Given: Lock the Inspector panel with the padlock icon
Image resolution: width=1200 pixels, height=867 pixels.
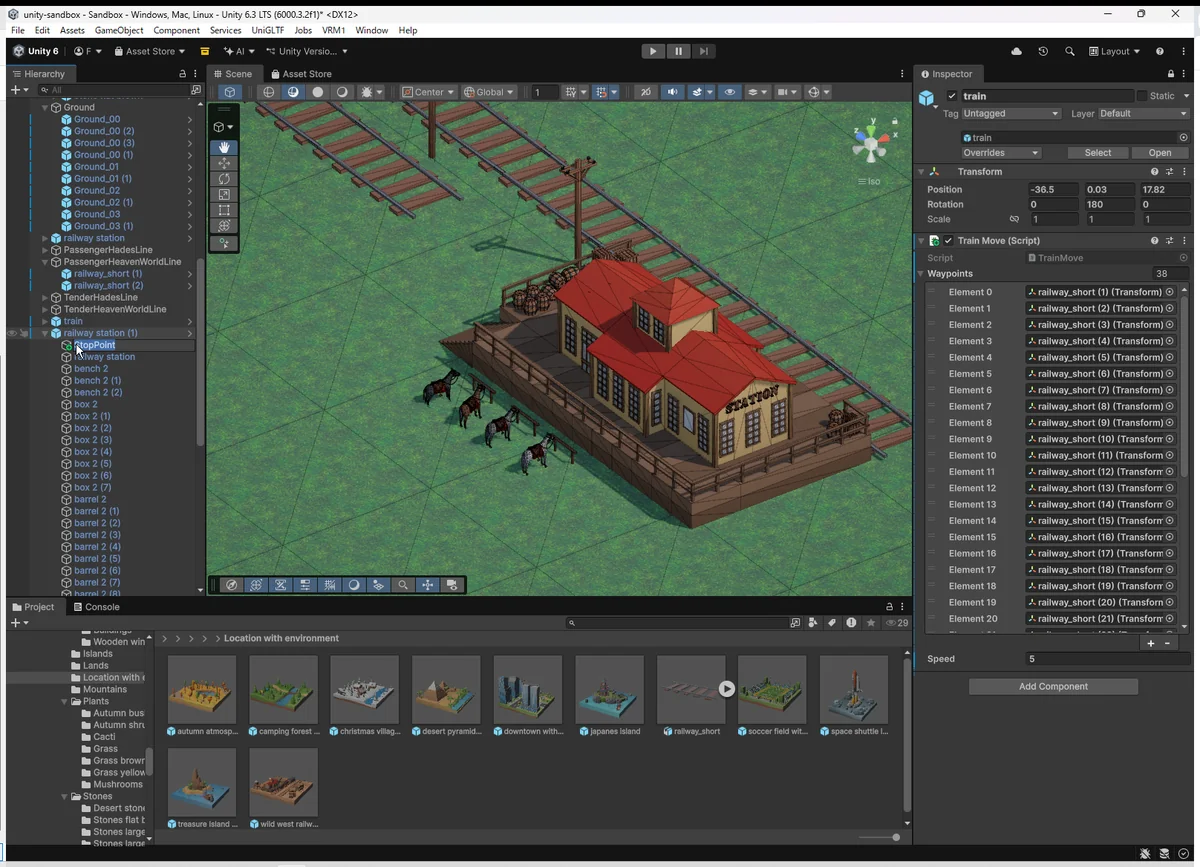Looking at the screenshot, I should click(x=1171, y=74).
